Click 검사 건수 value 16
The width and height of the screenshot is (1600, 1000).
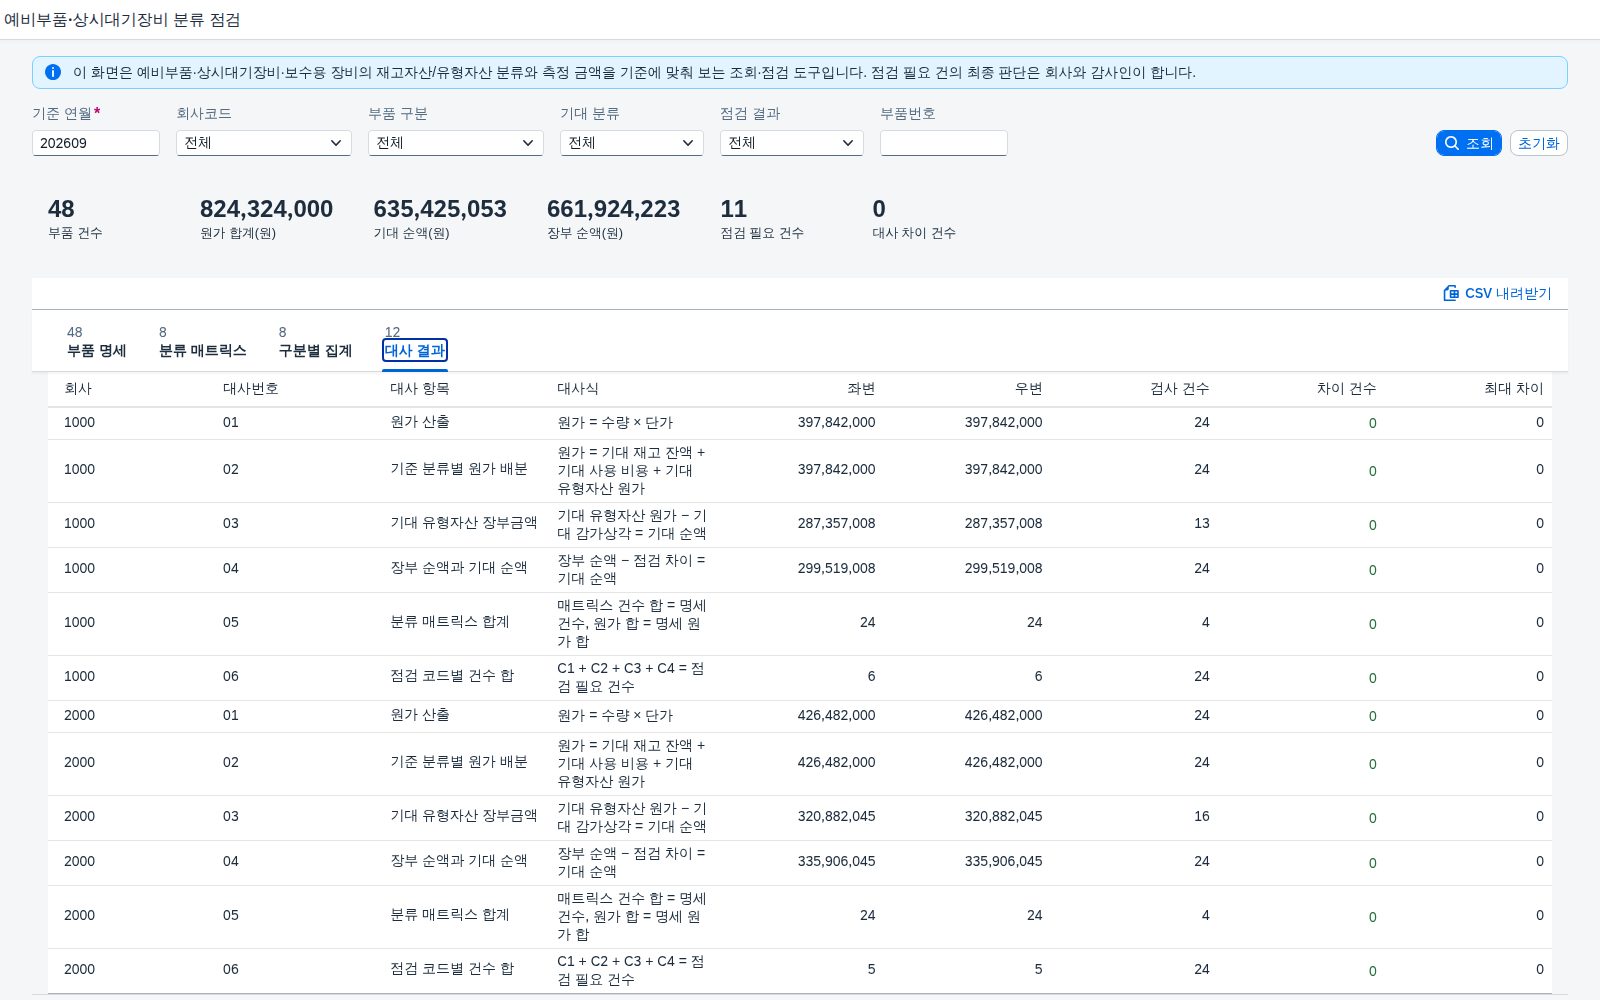(1202, 816)
